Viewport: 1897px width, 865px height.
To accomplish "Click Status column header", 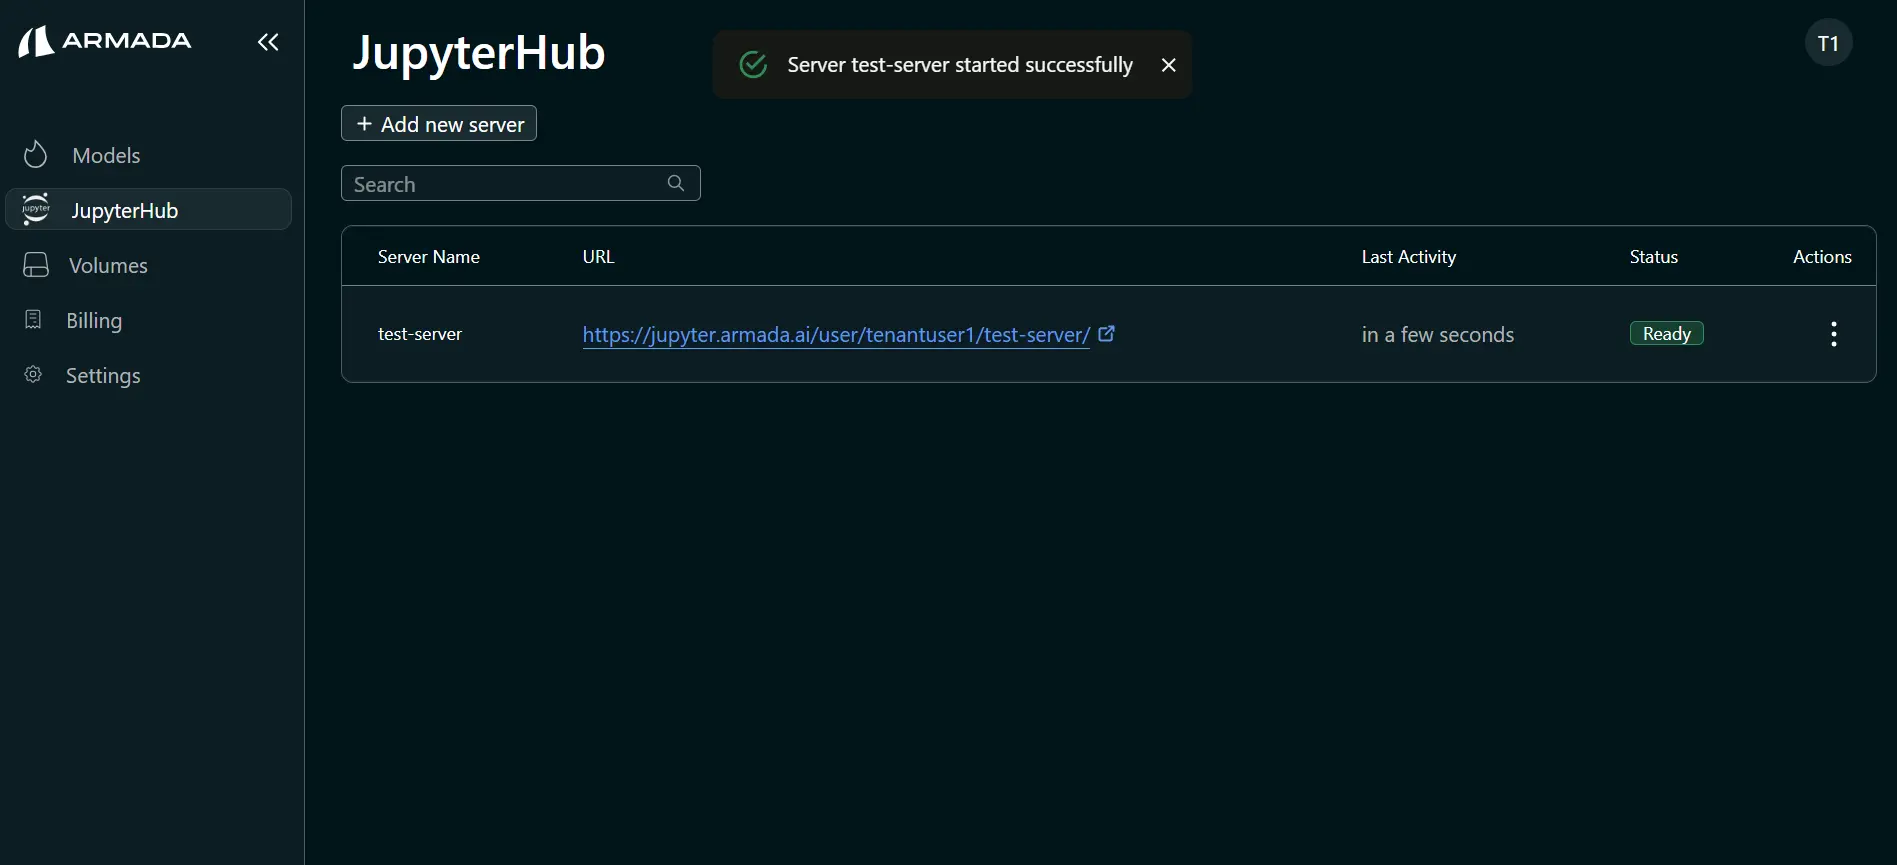I will click(1653, 257).
